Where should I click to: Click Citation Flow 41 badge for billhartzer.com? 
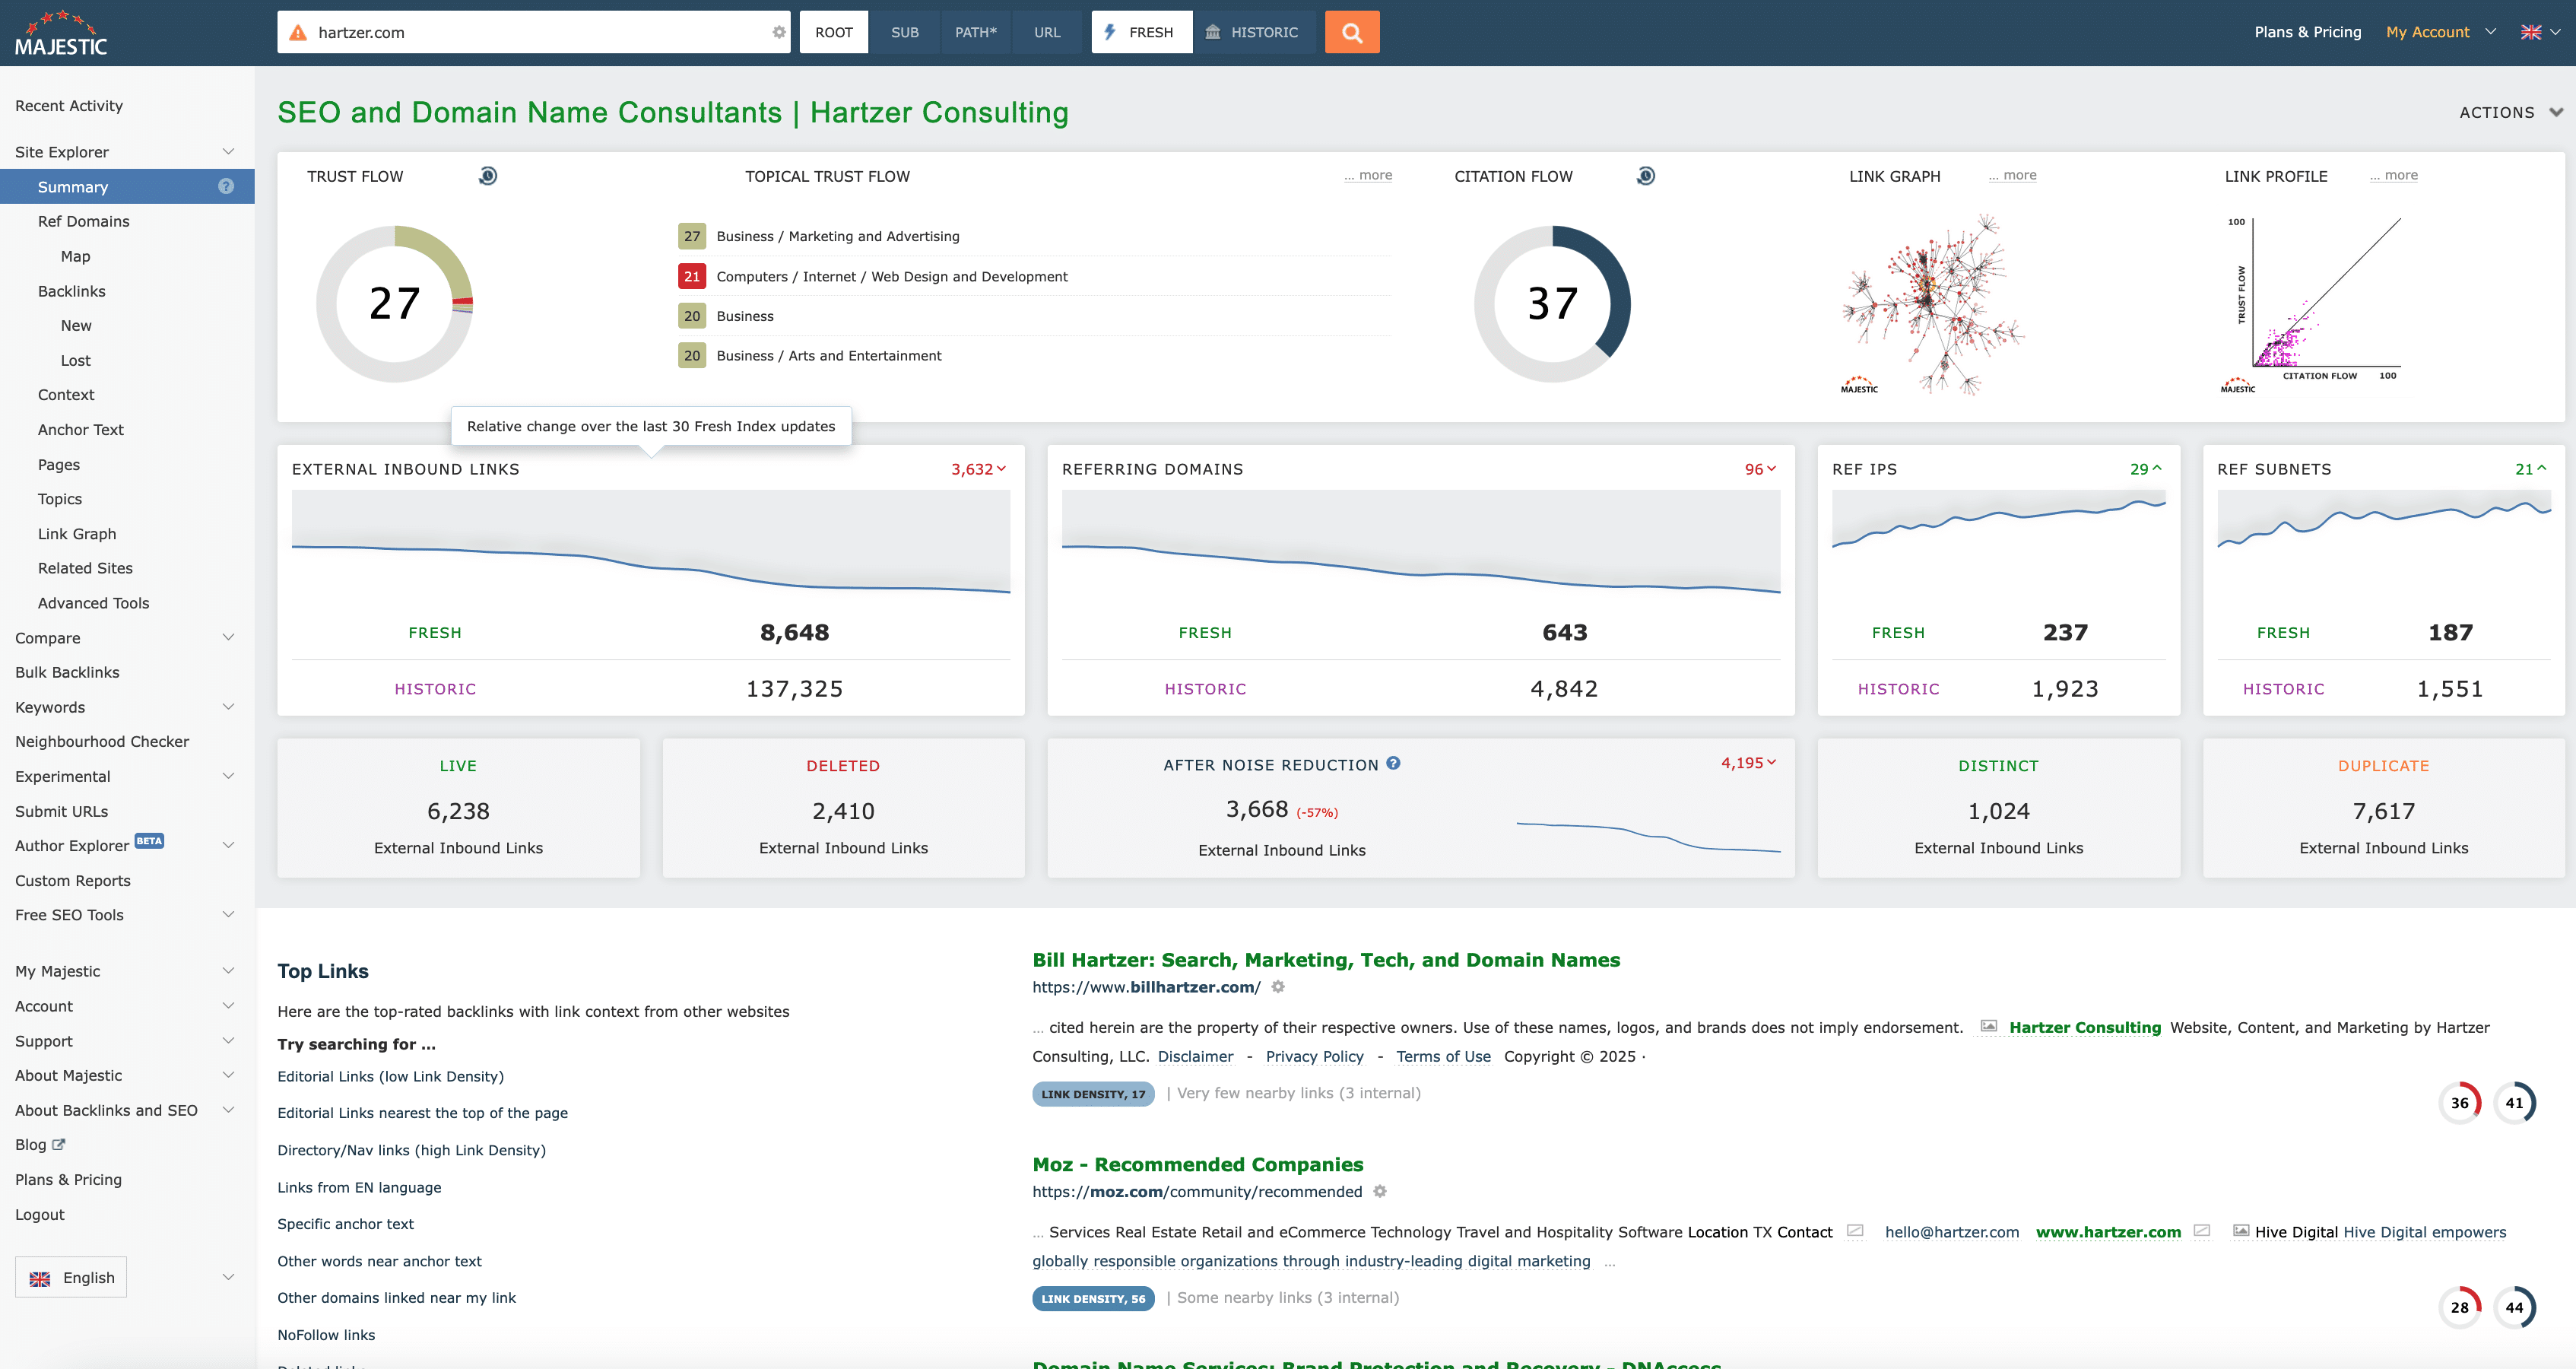coord(2514,1103)
